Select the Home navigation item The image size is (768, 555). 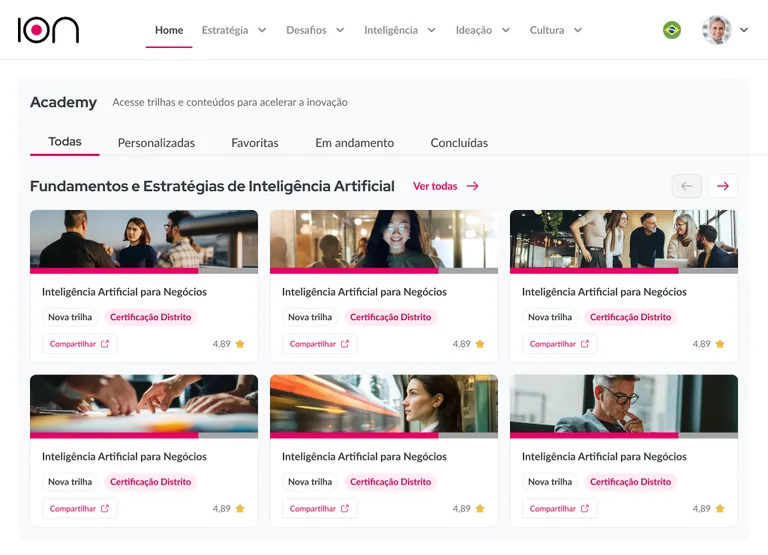pyautogui.click(x=169, y=30)
